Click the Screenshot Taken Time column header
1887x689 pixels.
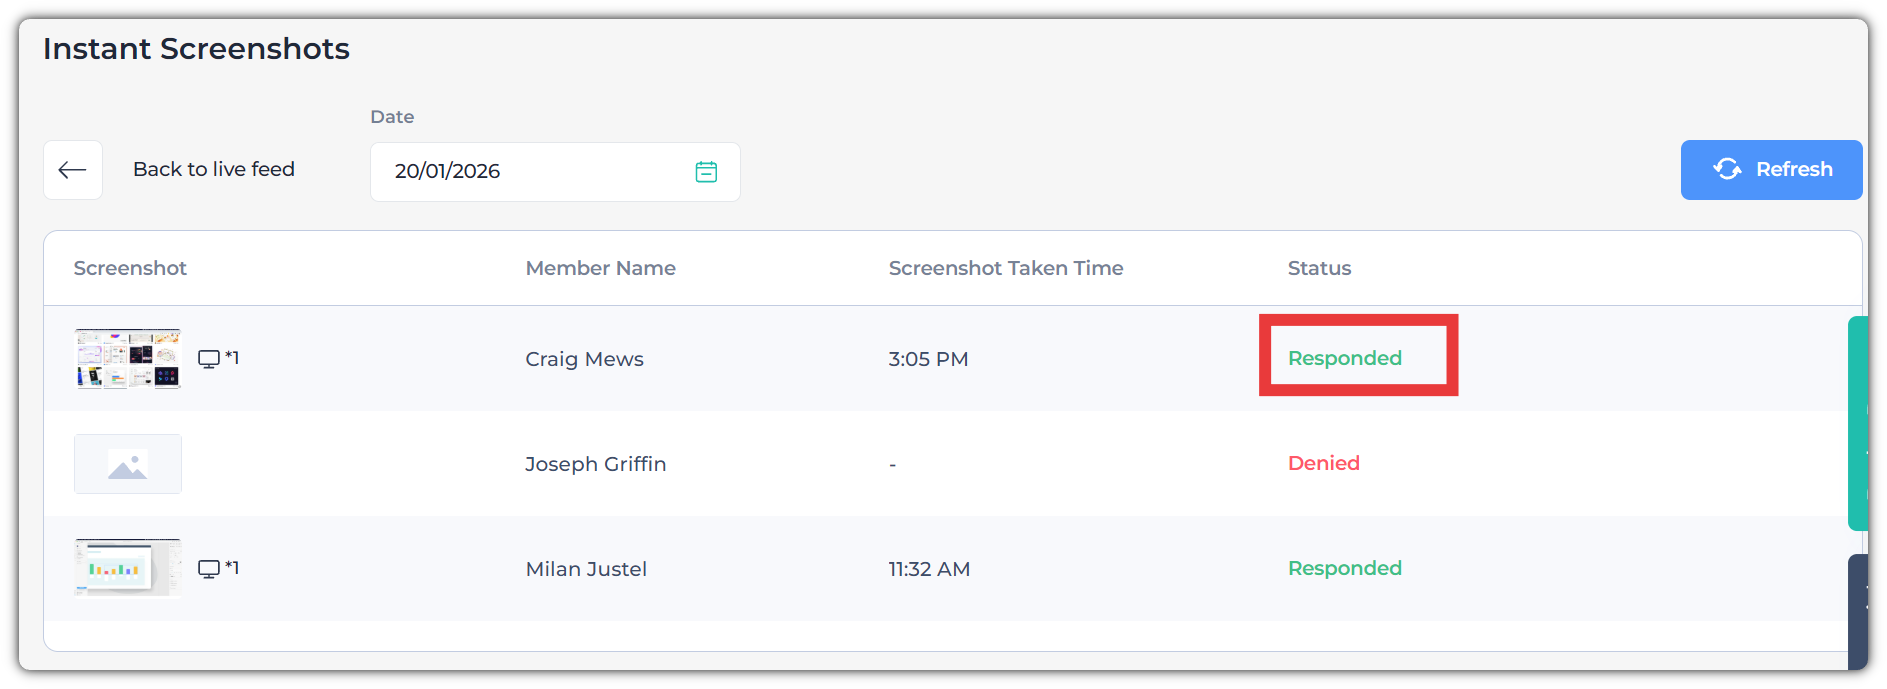click(x=1005, y=268)
